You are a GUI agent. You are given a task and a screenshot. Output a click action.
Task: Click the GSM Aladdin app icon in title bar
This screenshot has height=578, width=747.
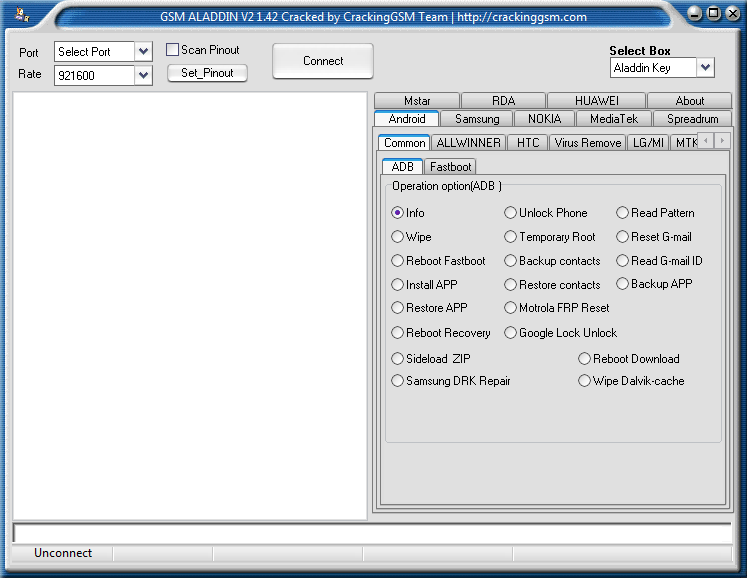point(21,15)
